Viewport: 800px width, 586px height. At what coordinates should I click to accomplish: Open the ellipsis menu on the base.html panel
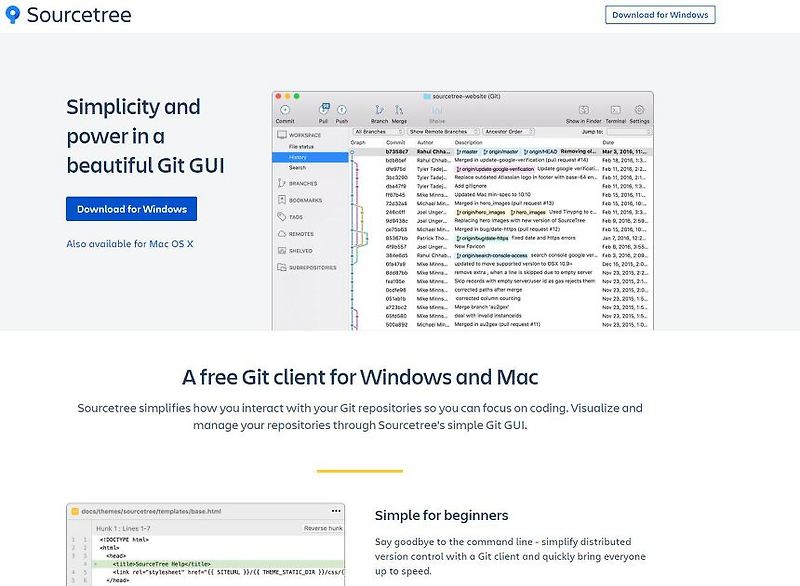336,511
